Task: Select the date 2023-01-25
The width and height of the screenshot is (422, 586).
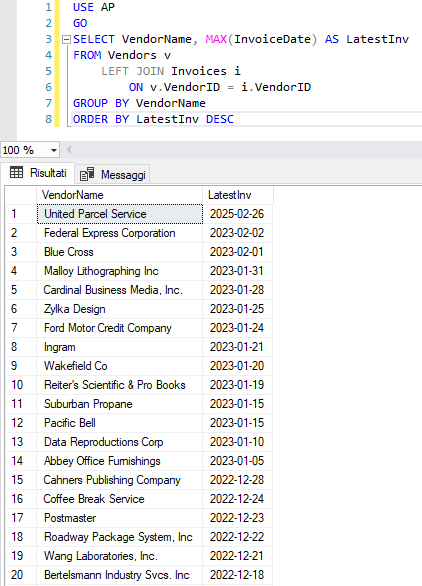Action: 237,309
